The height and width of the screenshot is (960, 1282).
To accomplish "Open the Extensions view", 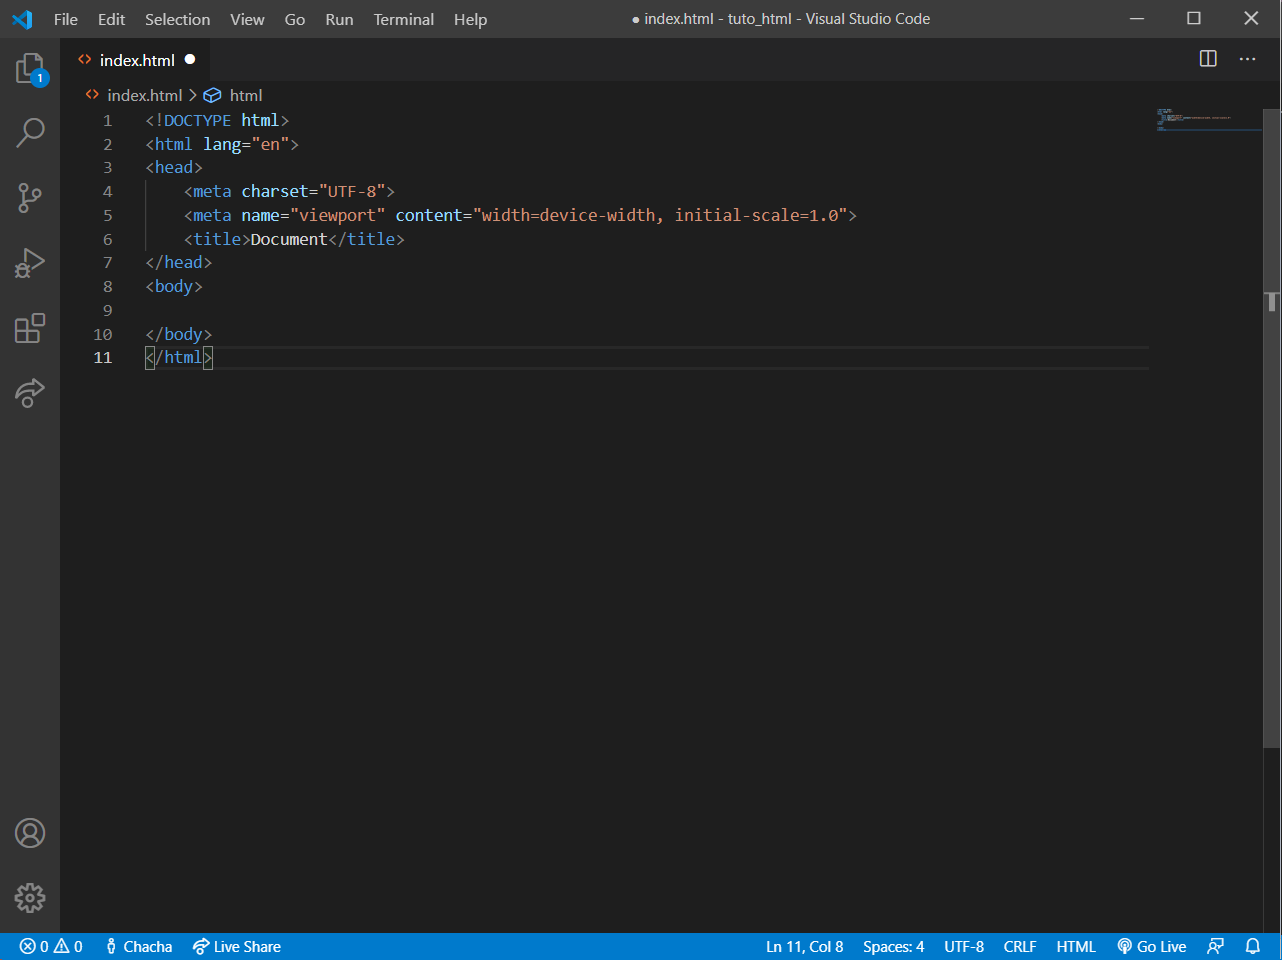I will click(30, 328).
